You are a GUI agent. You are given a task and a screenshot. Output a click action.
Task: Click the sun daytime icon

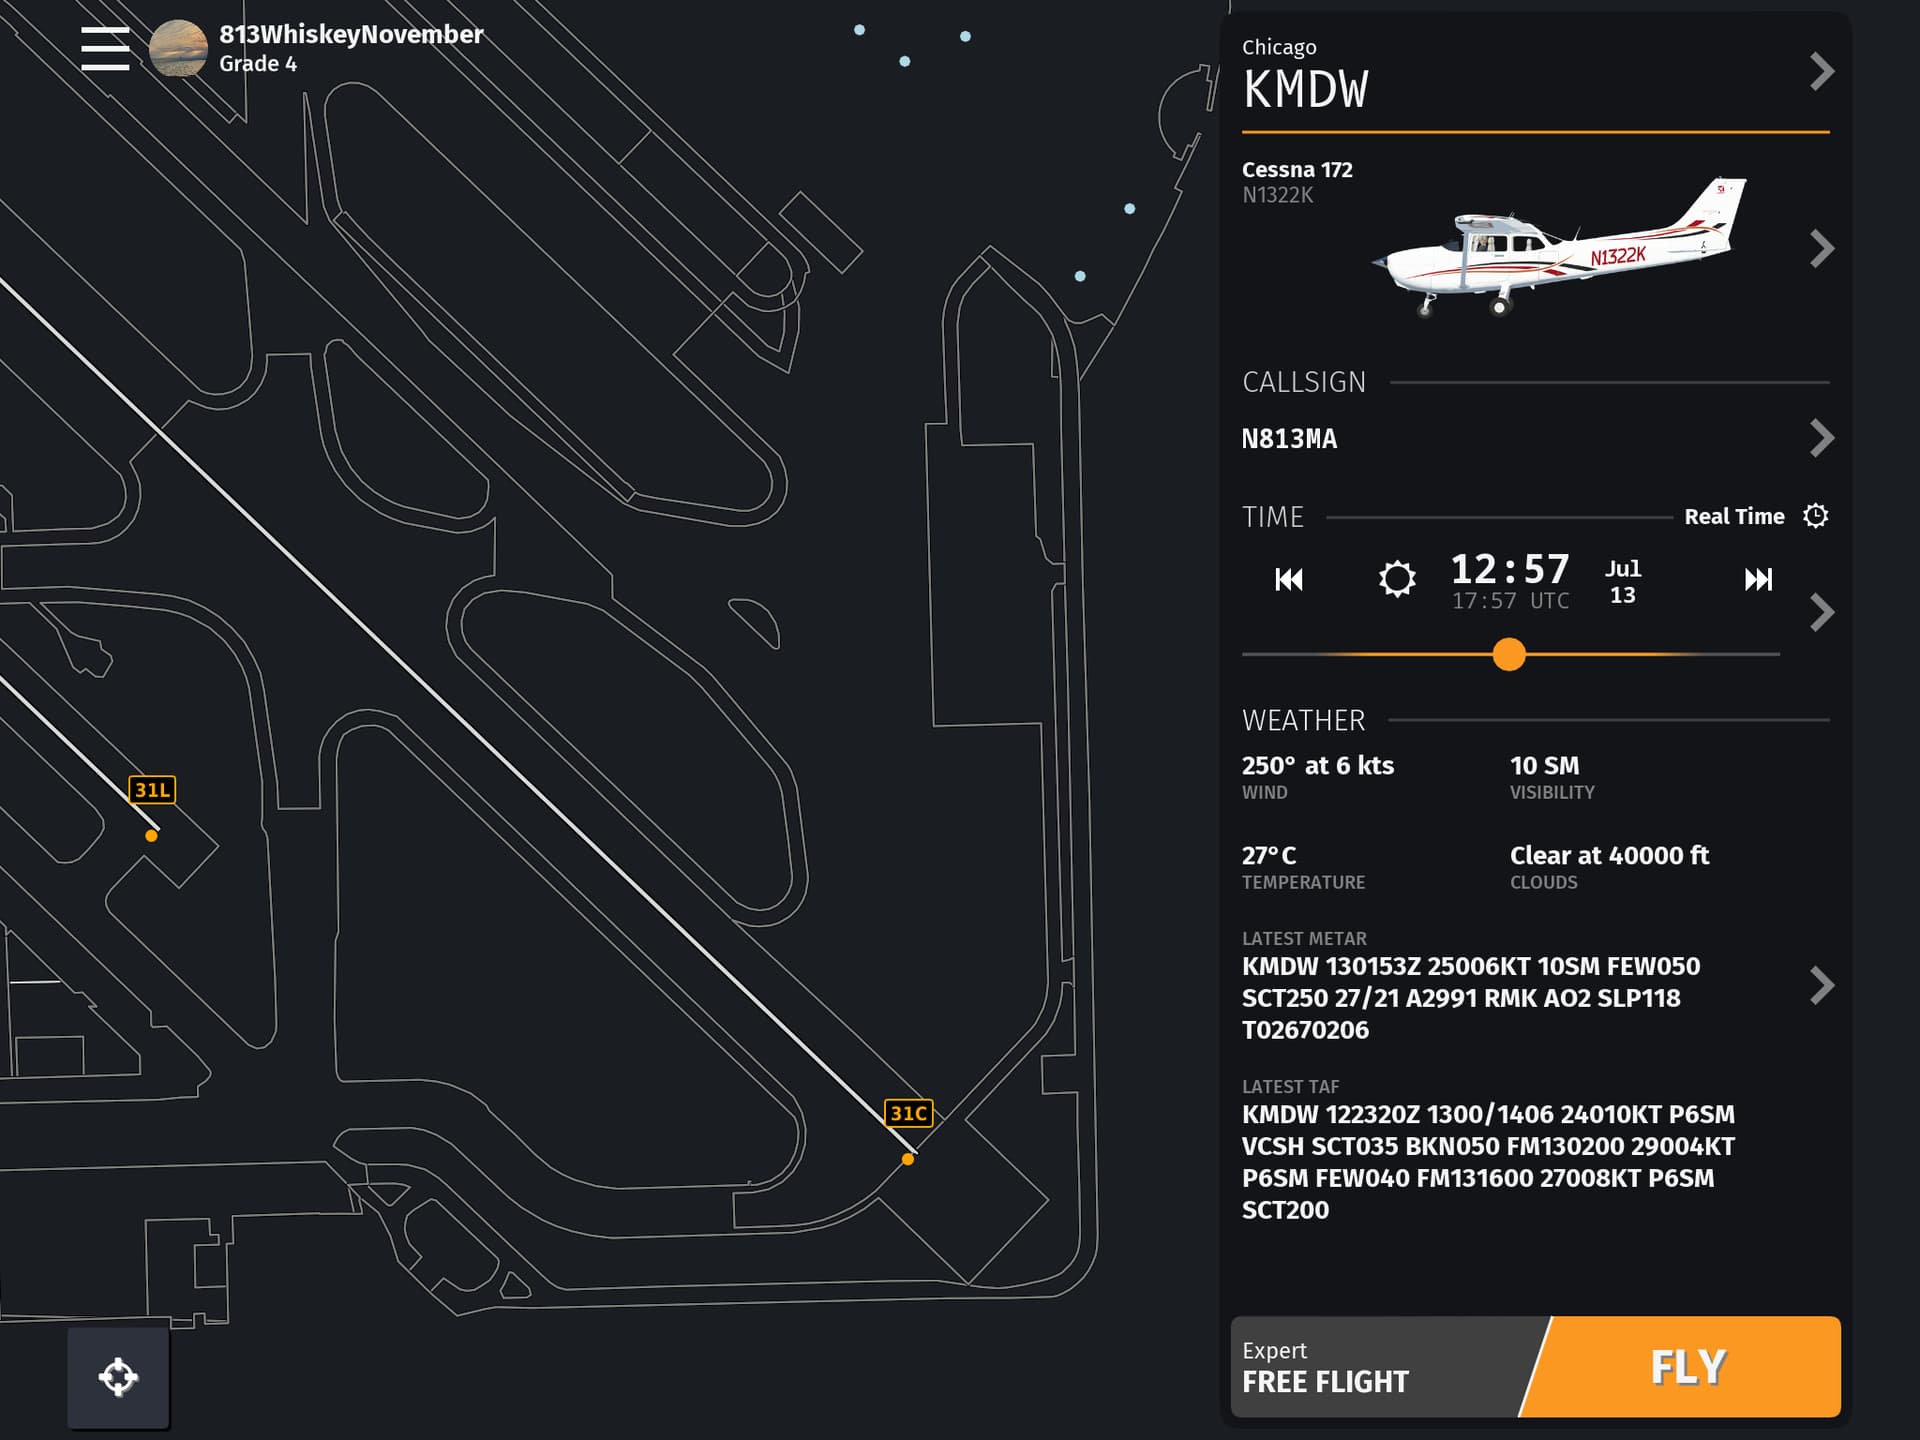click(1397, 578)
